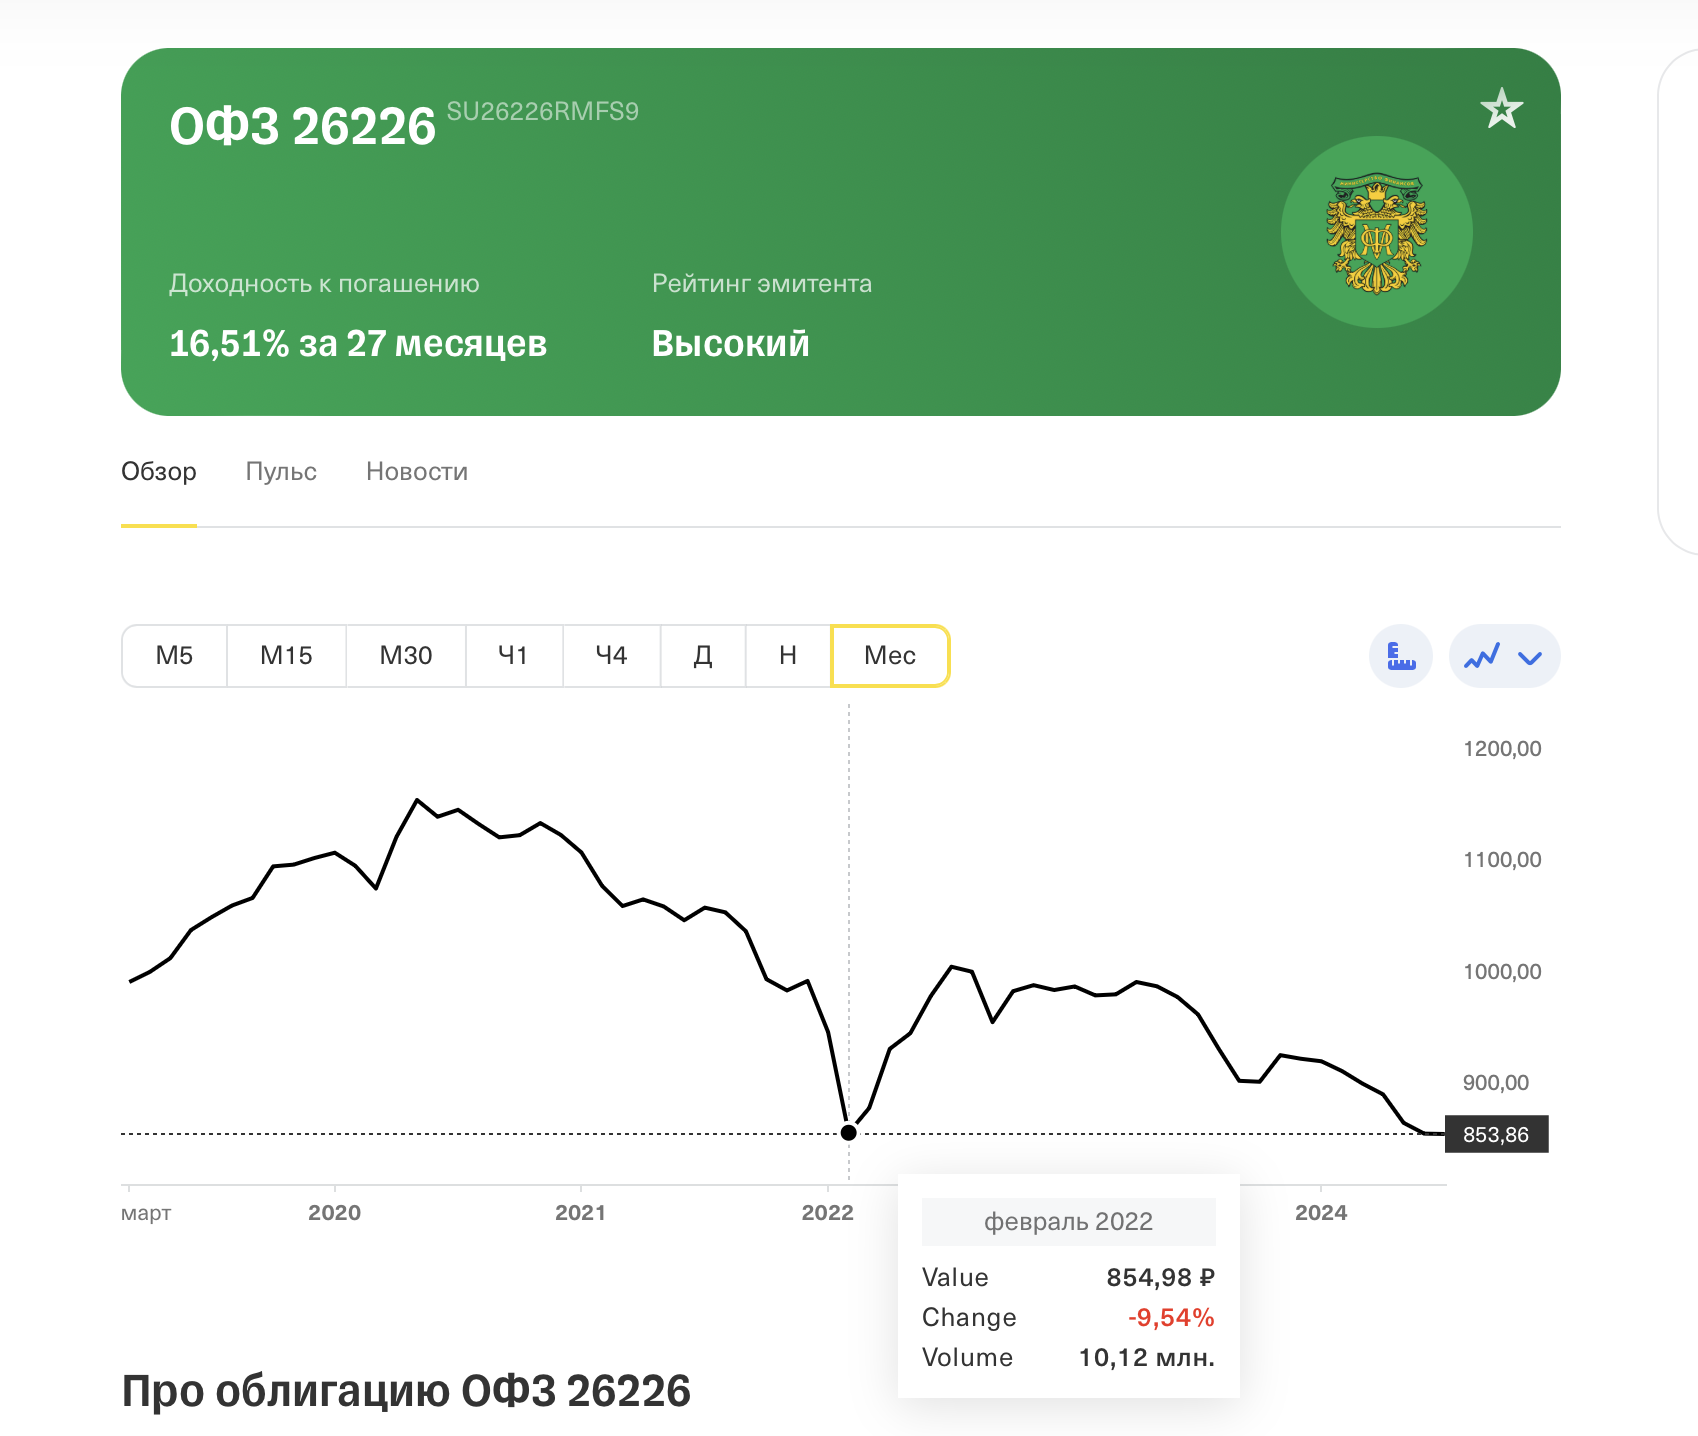This screenshot has width=1698, height=1436.
Task: Open the ruler measurement tool
Action: click(x=1401, y=656)
